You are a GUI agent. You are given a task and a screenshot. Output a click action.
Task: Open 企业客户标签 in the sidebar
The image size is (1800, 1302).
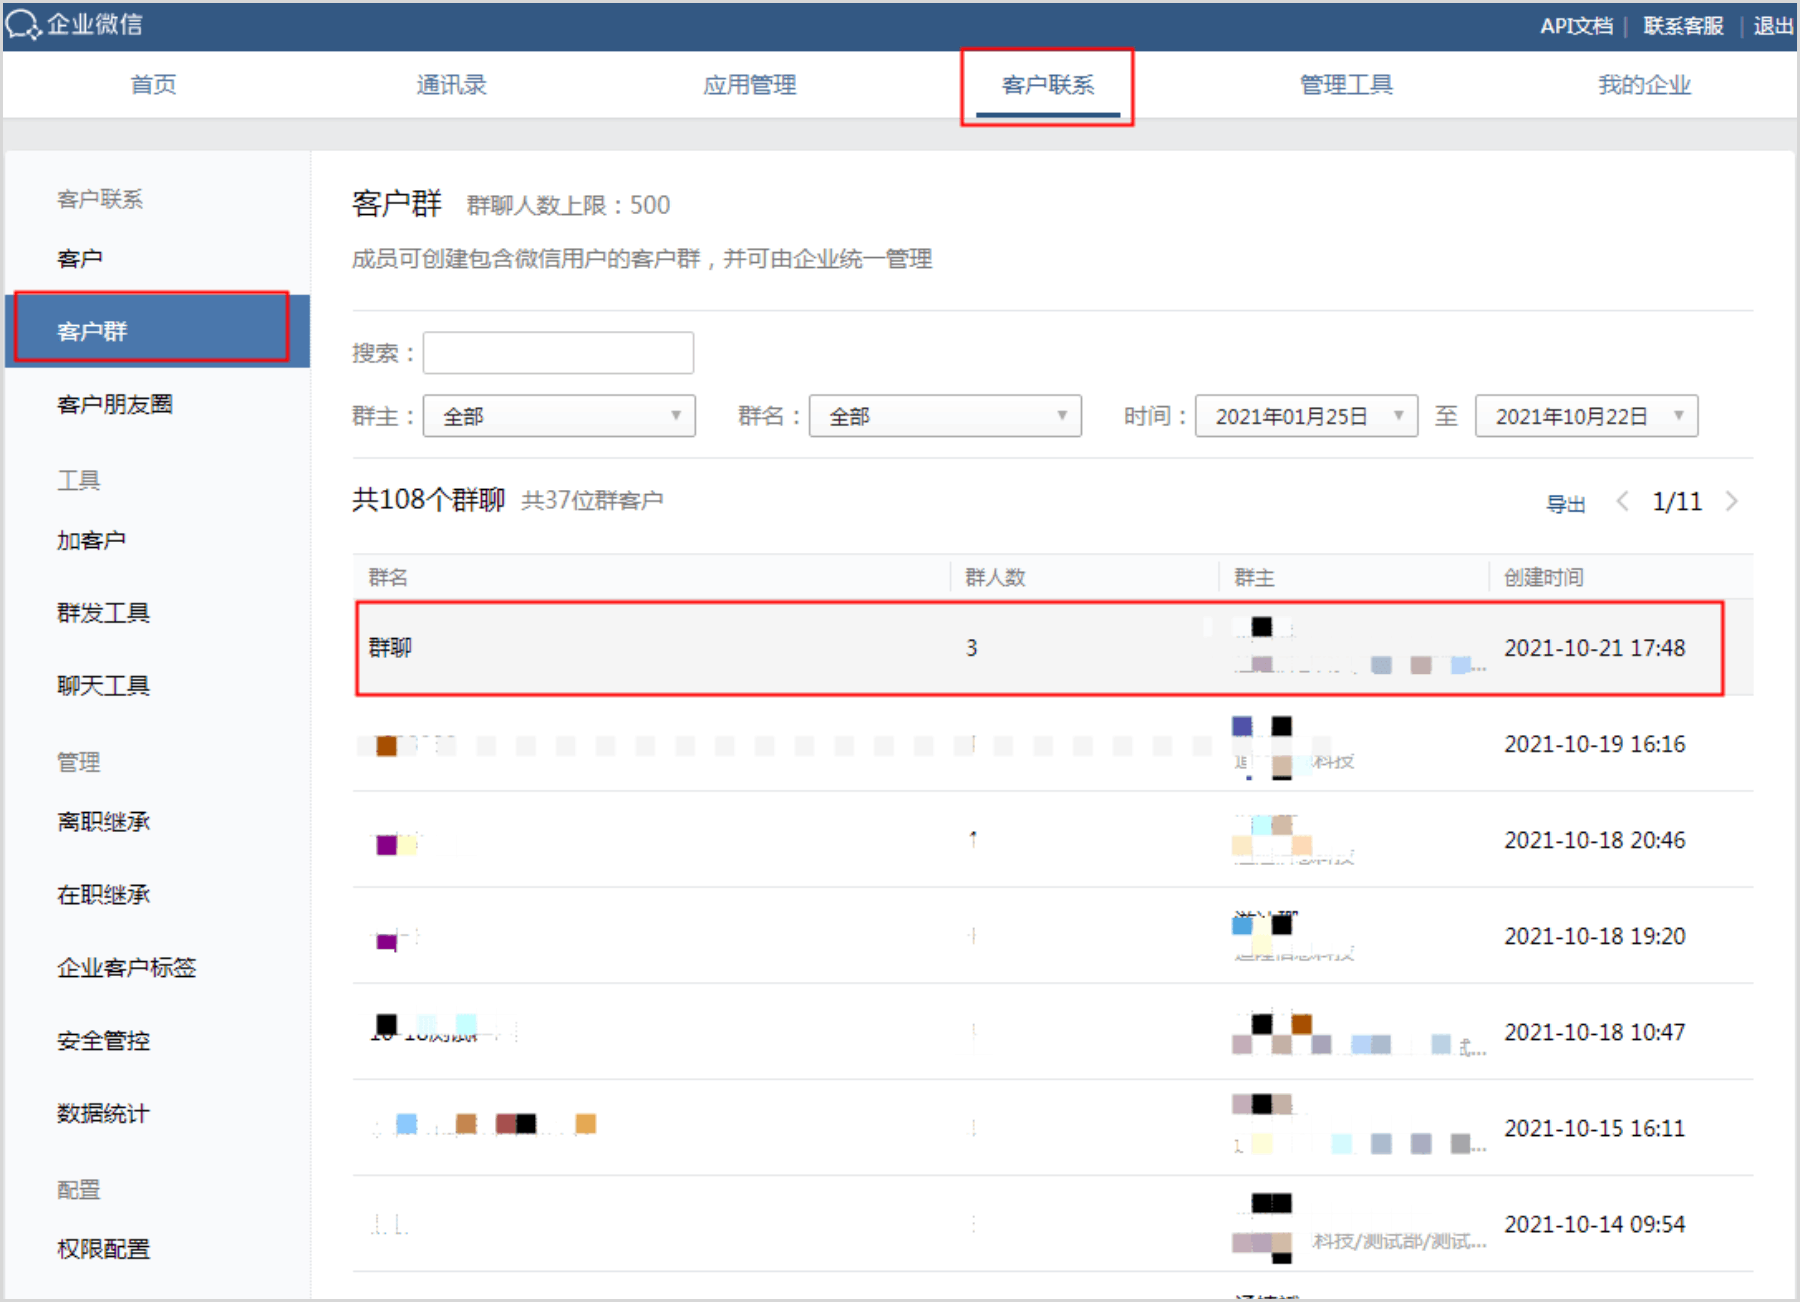tap(126, 967)
